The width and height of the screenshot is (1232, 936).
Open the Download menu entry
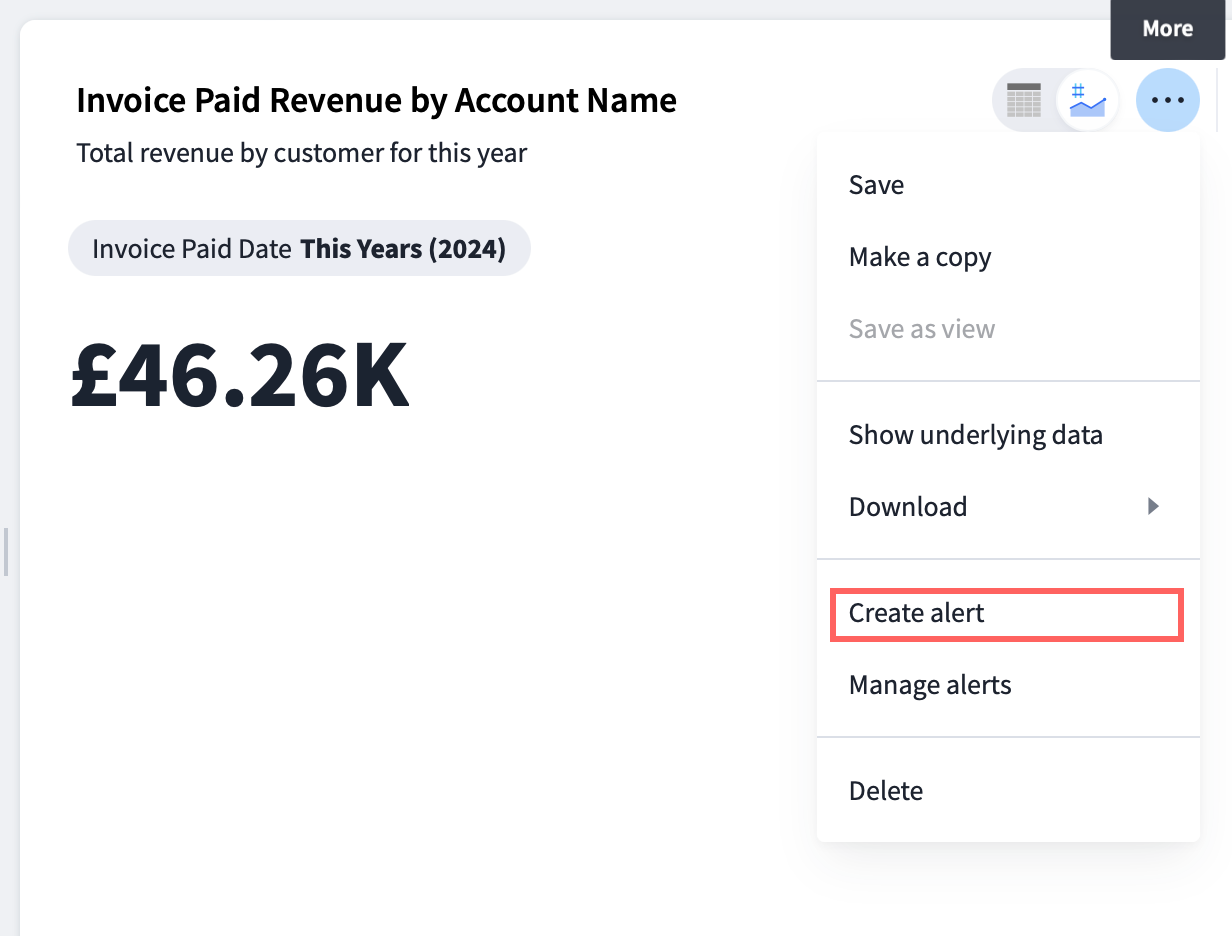click(908, 507)
